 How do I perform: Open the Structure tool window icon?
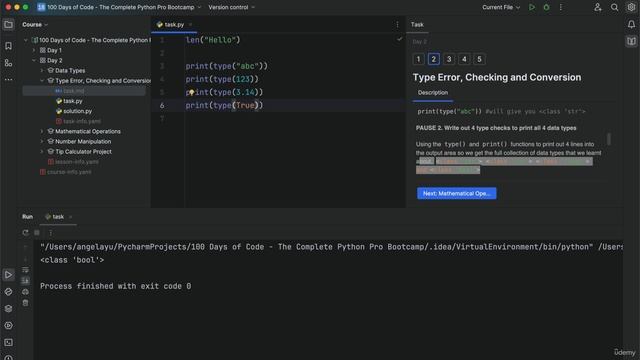click(x=8, y=63)
